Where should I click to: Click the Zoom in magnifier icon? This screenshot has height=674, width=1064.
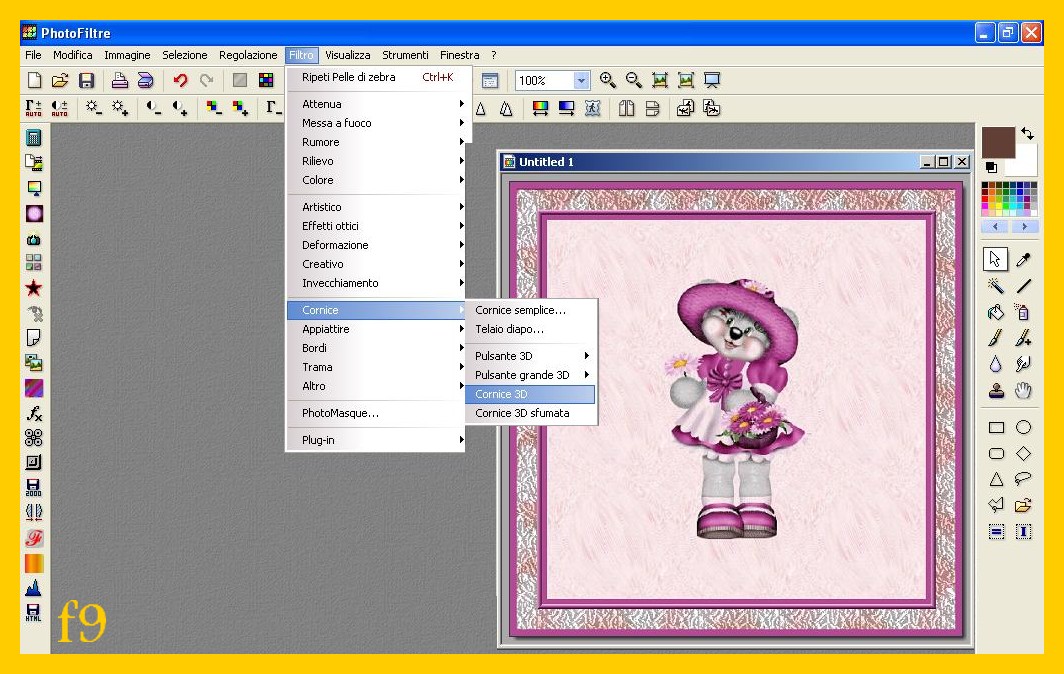point(607,81)
